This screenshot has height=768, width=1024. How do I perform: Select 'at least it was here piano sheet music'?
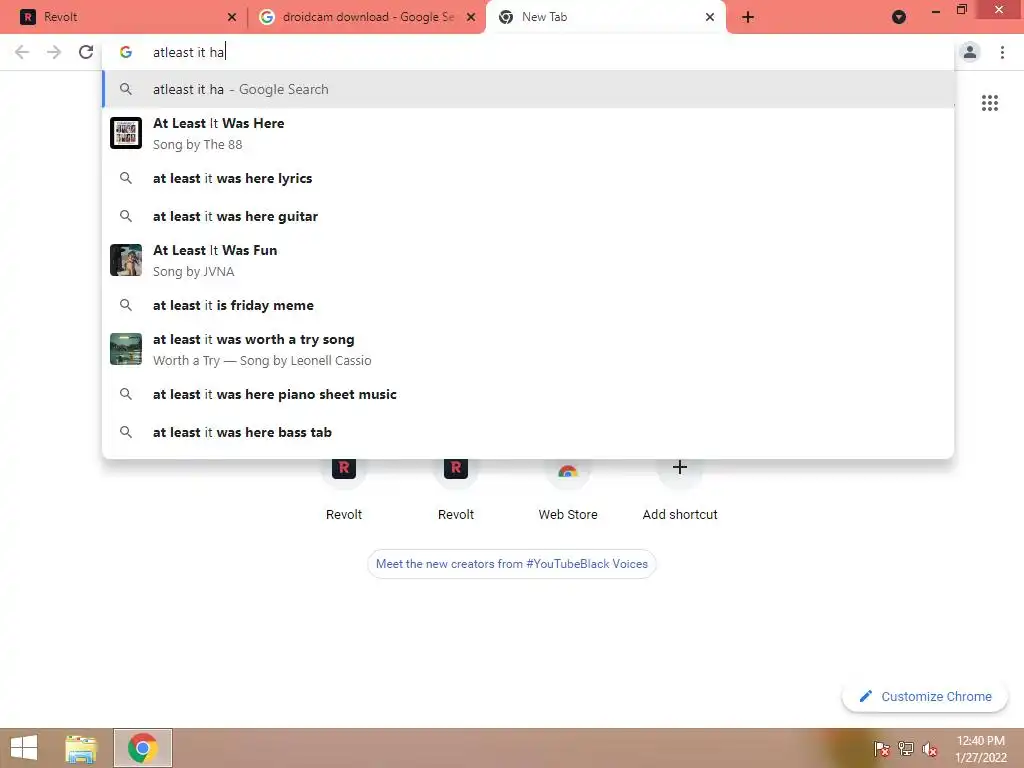click(x=528, y=394)
